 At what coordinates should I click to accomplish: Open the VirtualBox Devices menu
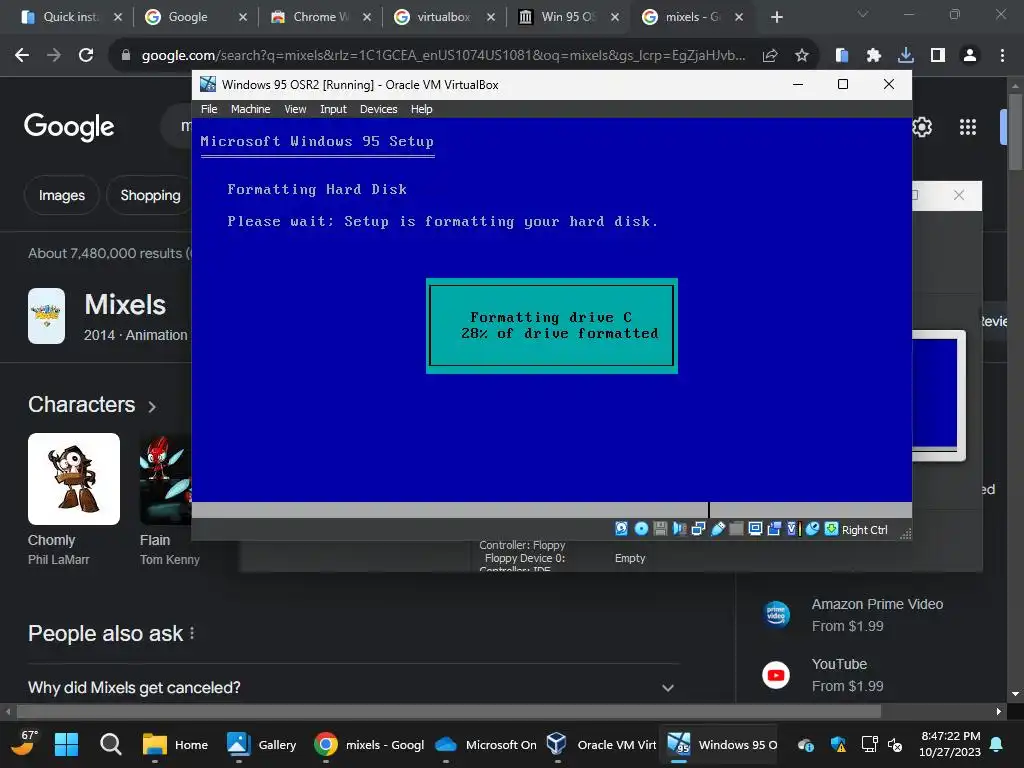coord(378,109)
